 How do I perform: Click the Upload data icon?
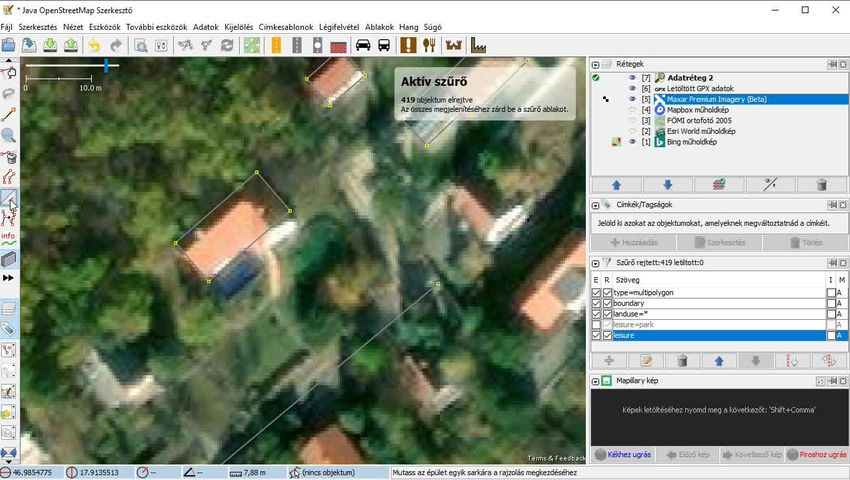click(71, 46)
